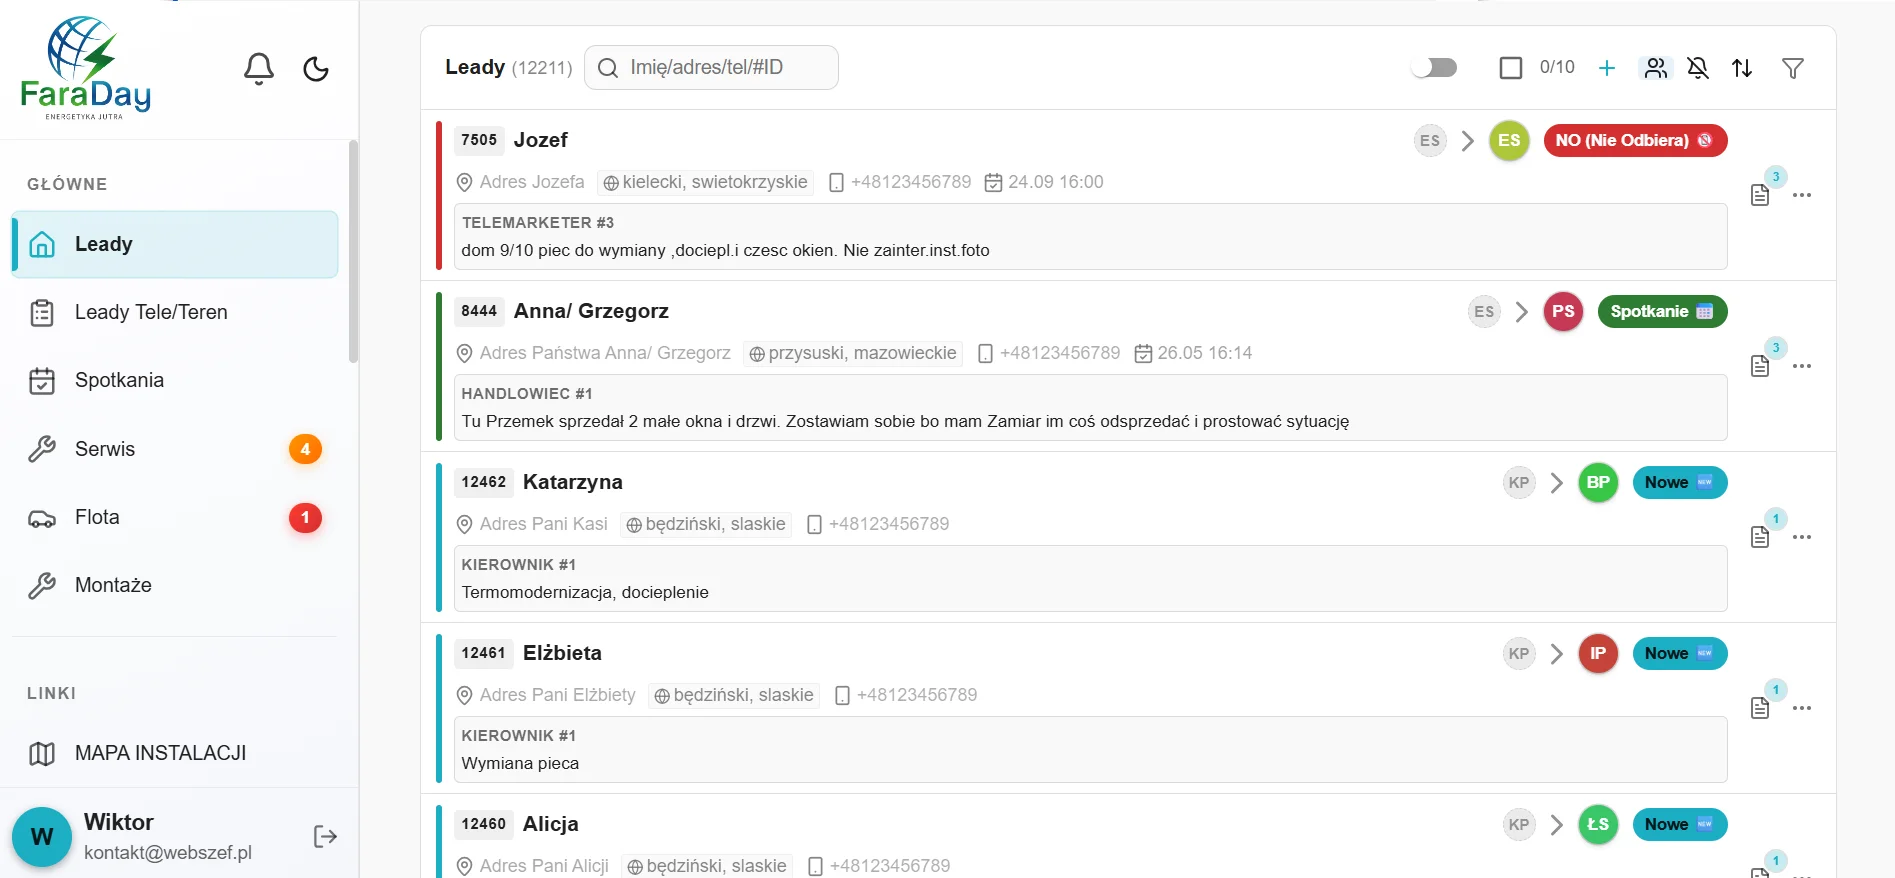Click the logout icon next to Wiktor
1895x878 pixels.
point(325,836)
